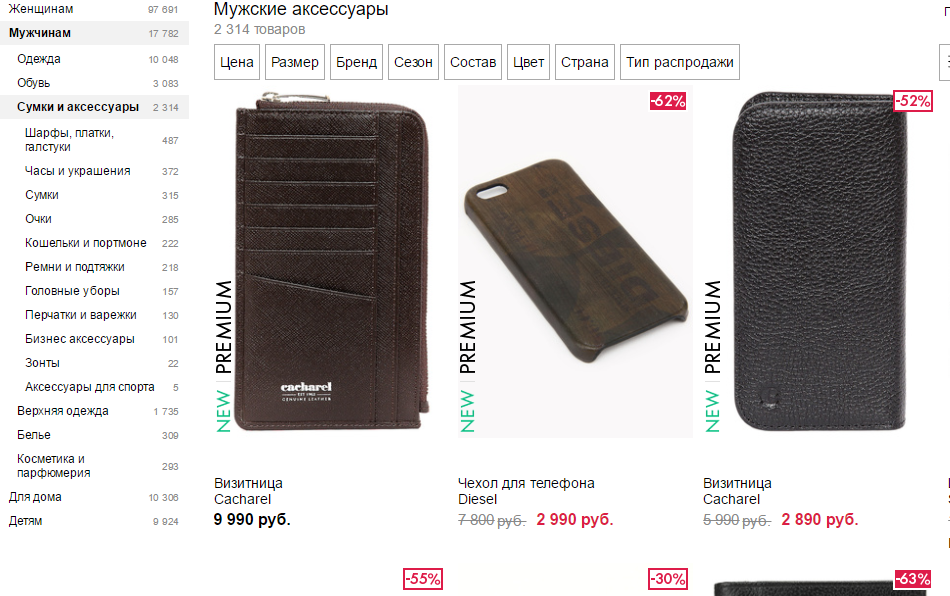Open the Бренд brand filter
This screenshot has height=596, width=950.
[356, 62]
